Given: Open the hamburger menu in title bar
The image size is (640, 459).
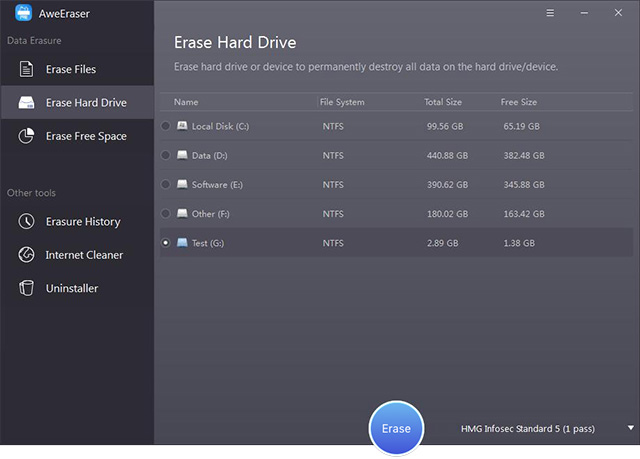Looking at the screenshot, I should (x=550, y=14).
